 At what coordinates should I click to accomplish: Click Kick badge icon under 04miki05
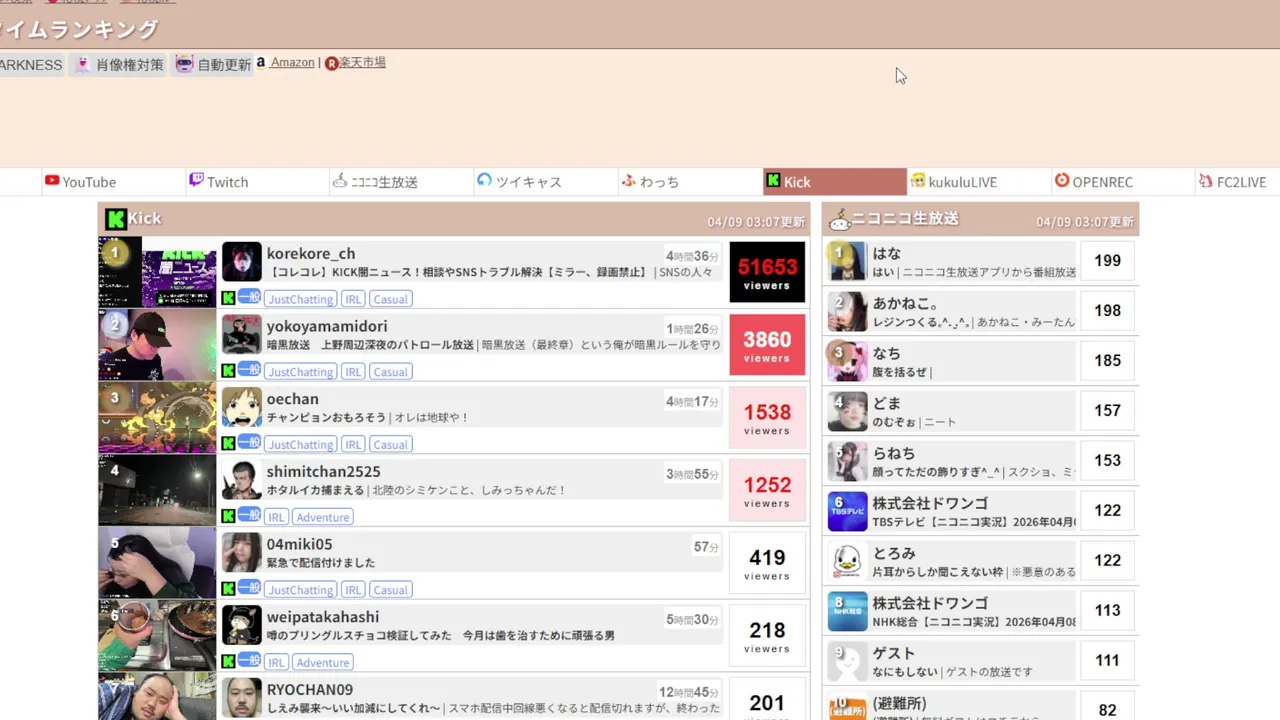[x=228, y=589]
